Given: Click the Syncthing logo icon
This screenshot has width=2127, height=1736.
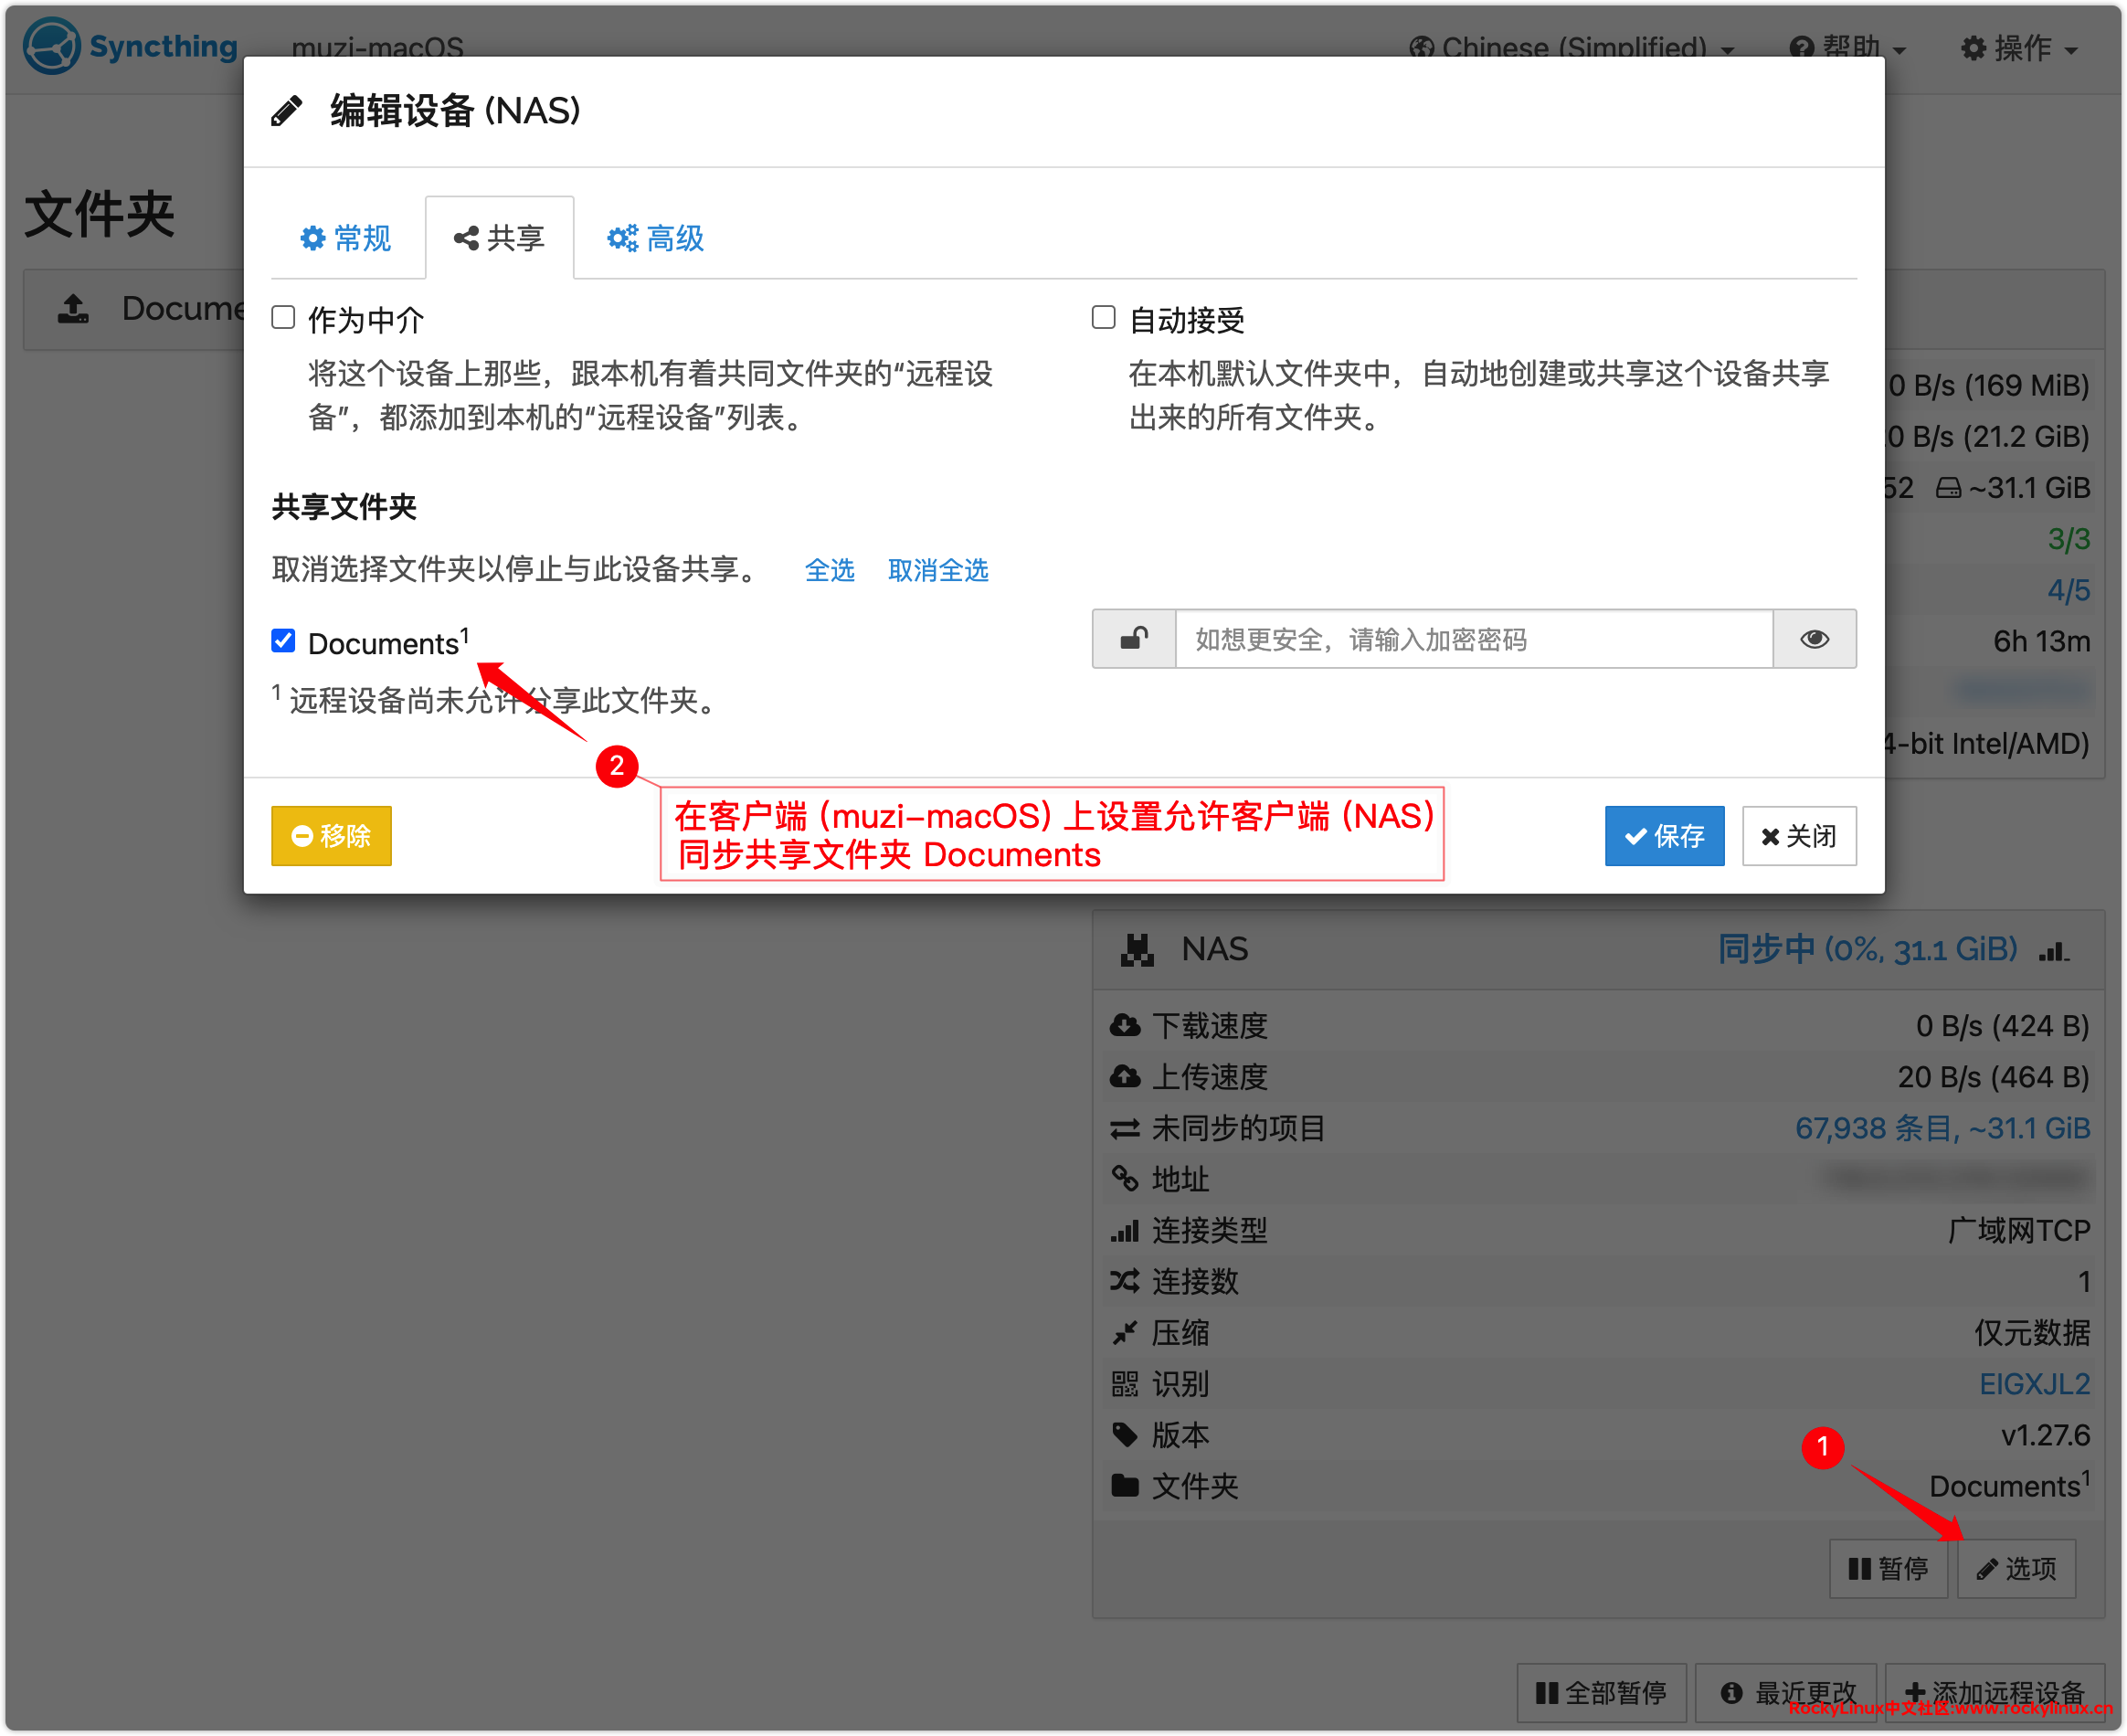Looking at the screenshot, I should point(51,46).
